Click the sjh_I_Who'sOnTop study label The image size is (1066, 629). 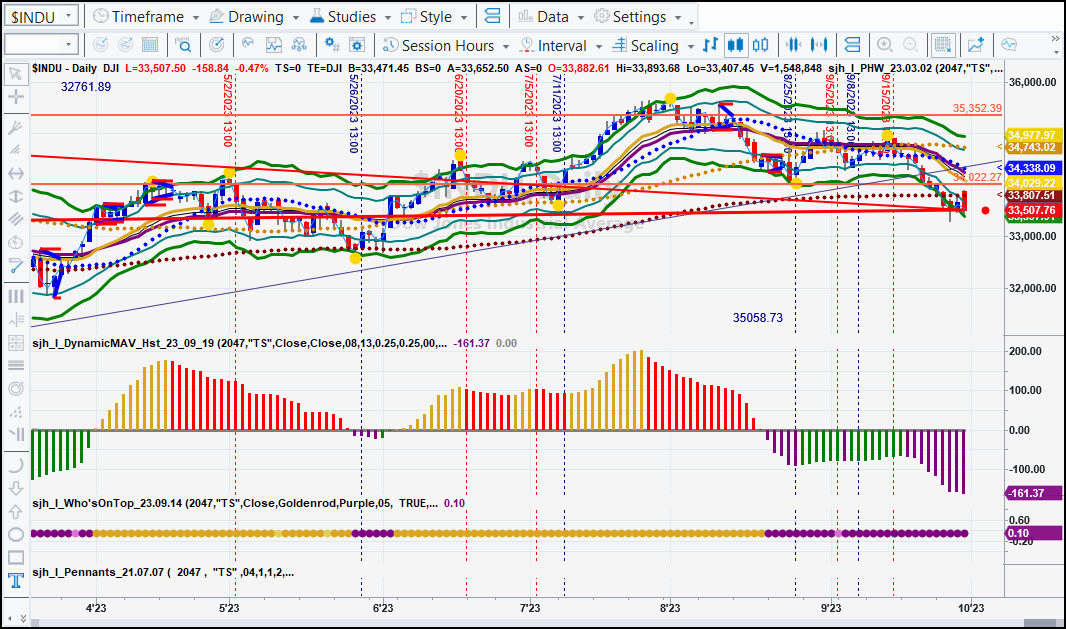[235, 503]
